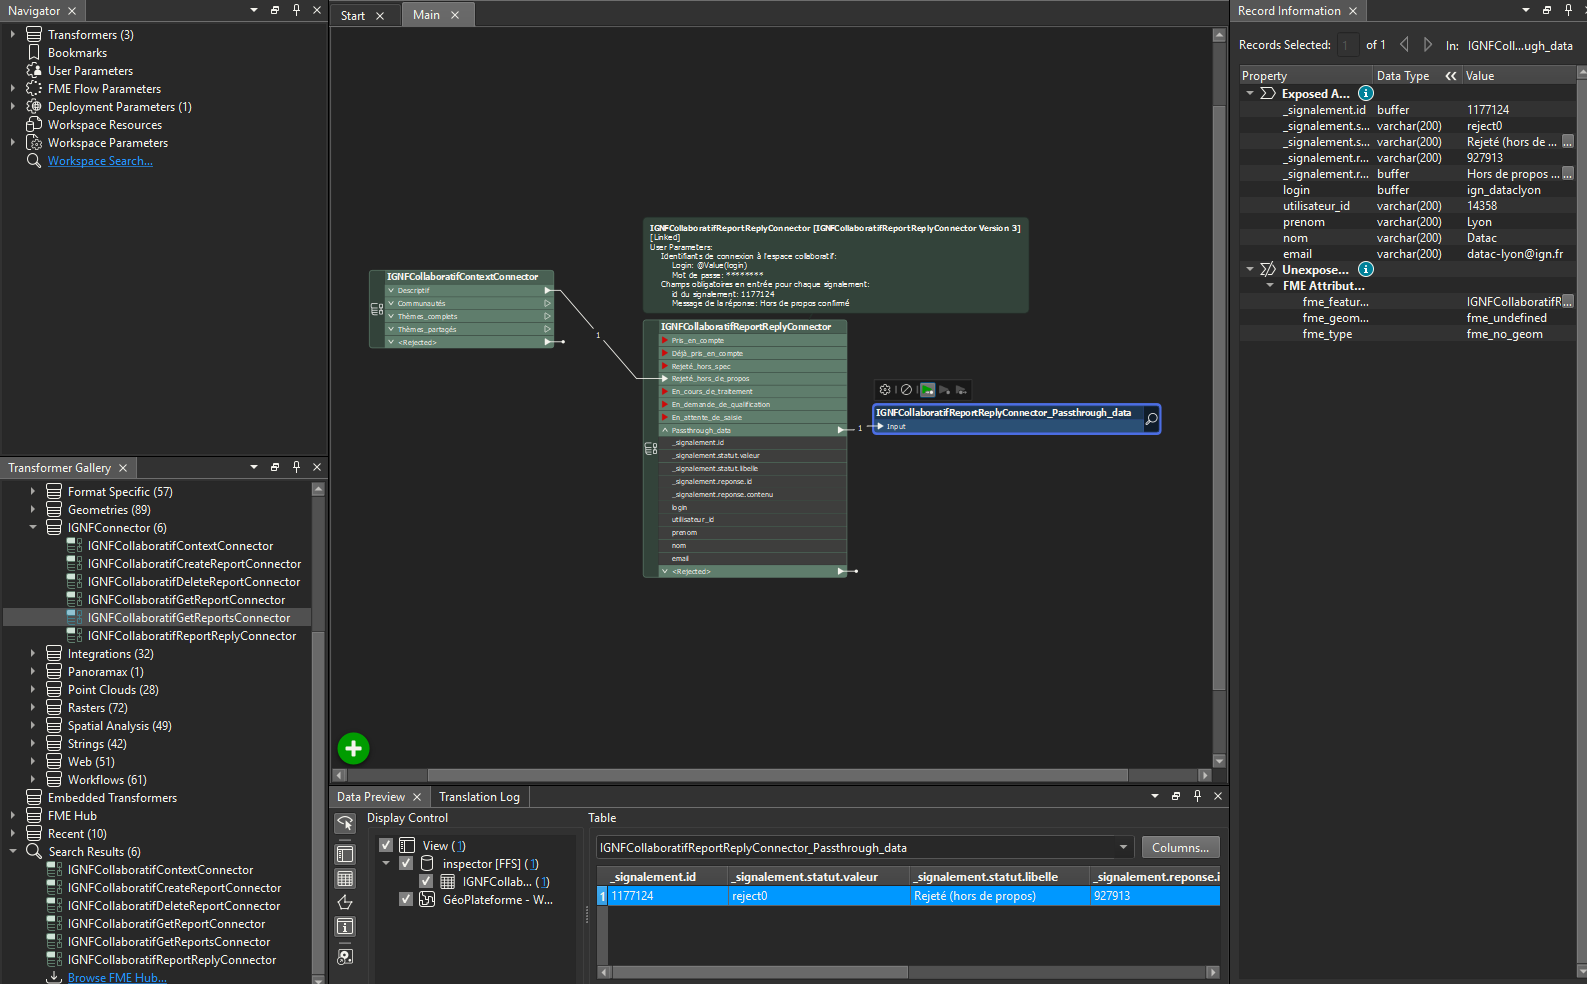Open Workspace Search link
This screenshot has height=984, width=1587.
coord(100,161)
